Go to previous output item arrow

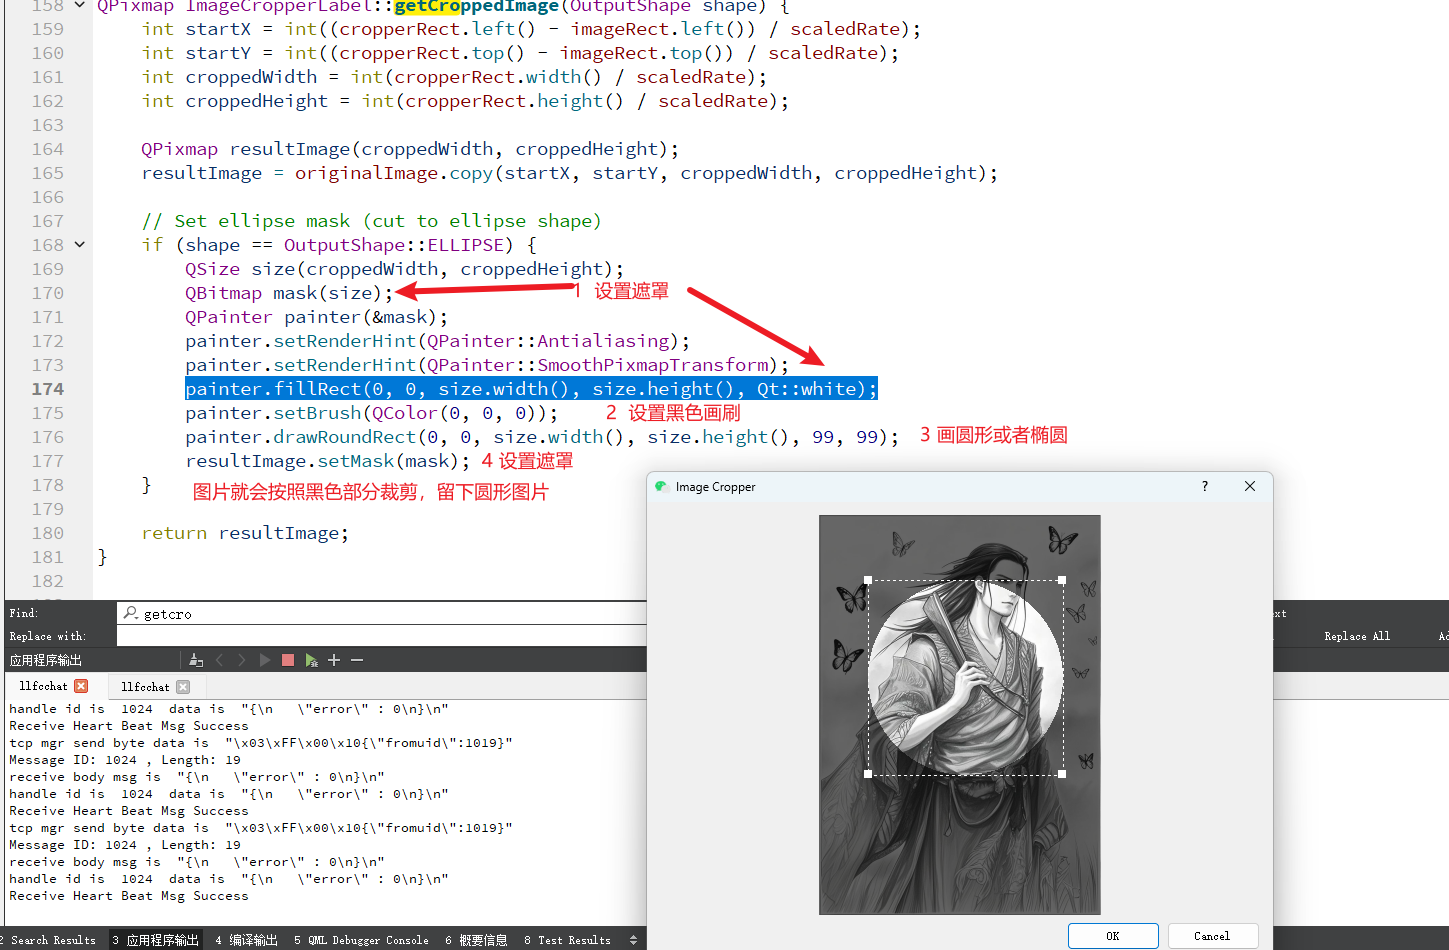point(219,660)
